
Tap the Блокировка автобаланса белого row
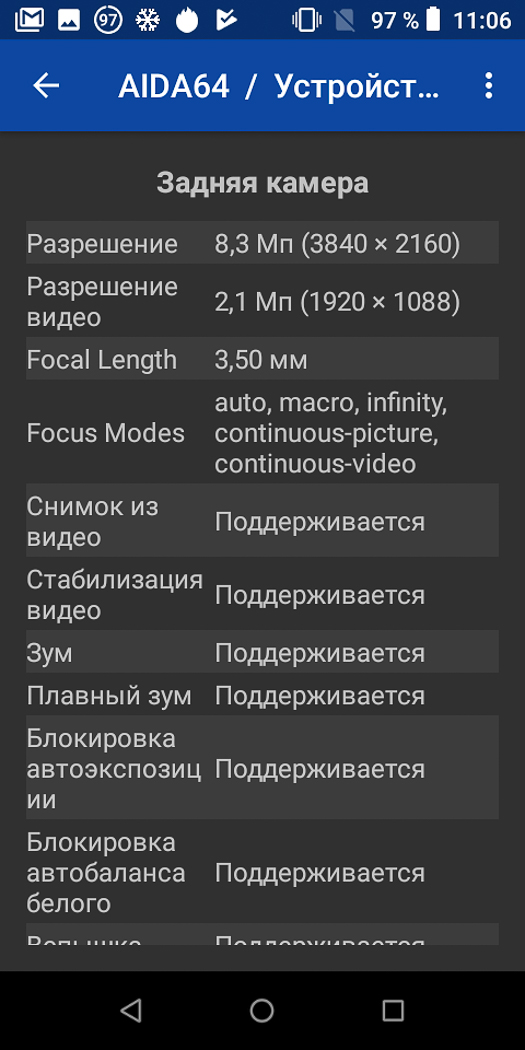click(x=262, y=872)
